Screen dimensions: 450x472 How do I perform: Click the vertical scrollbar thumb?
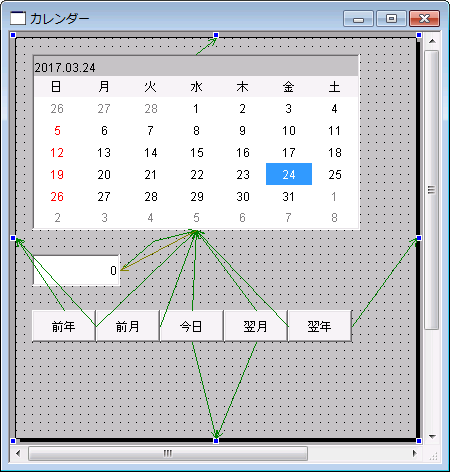[x=432, y=190]
